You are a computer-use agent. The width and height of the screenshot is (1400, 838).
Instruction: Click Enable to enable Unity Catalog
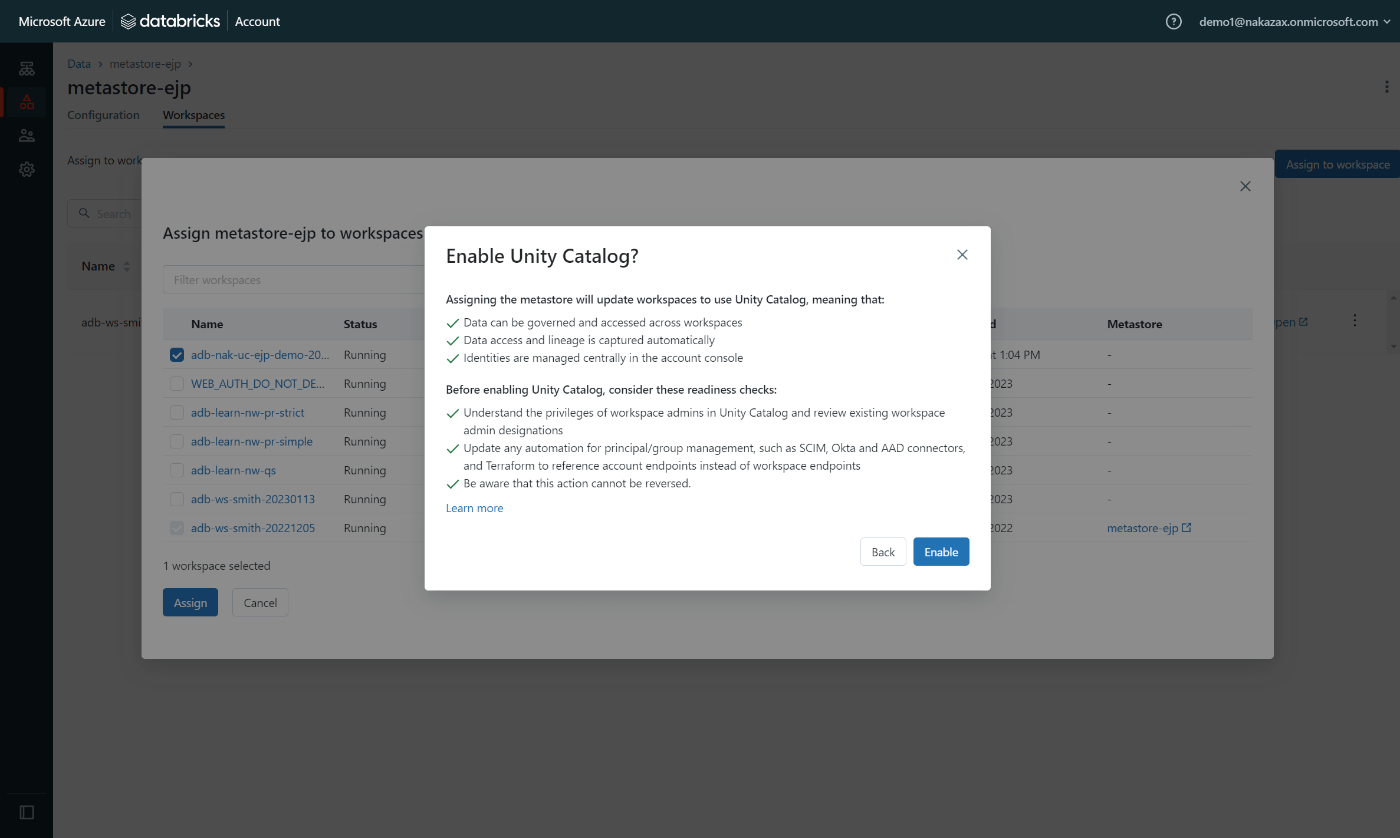click(x=940, y=551)
